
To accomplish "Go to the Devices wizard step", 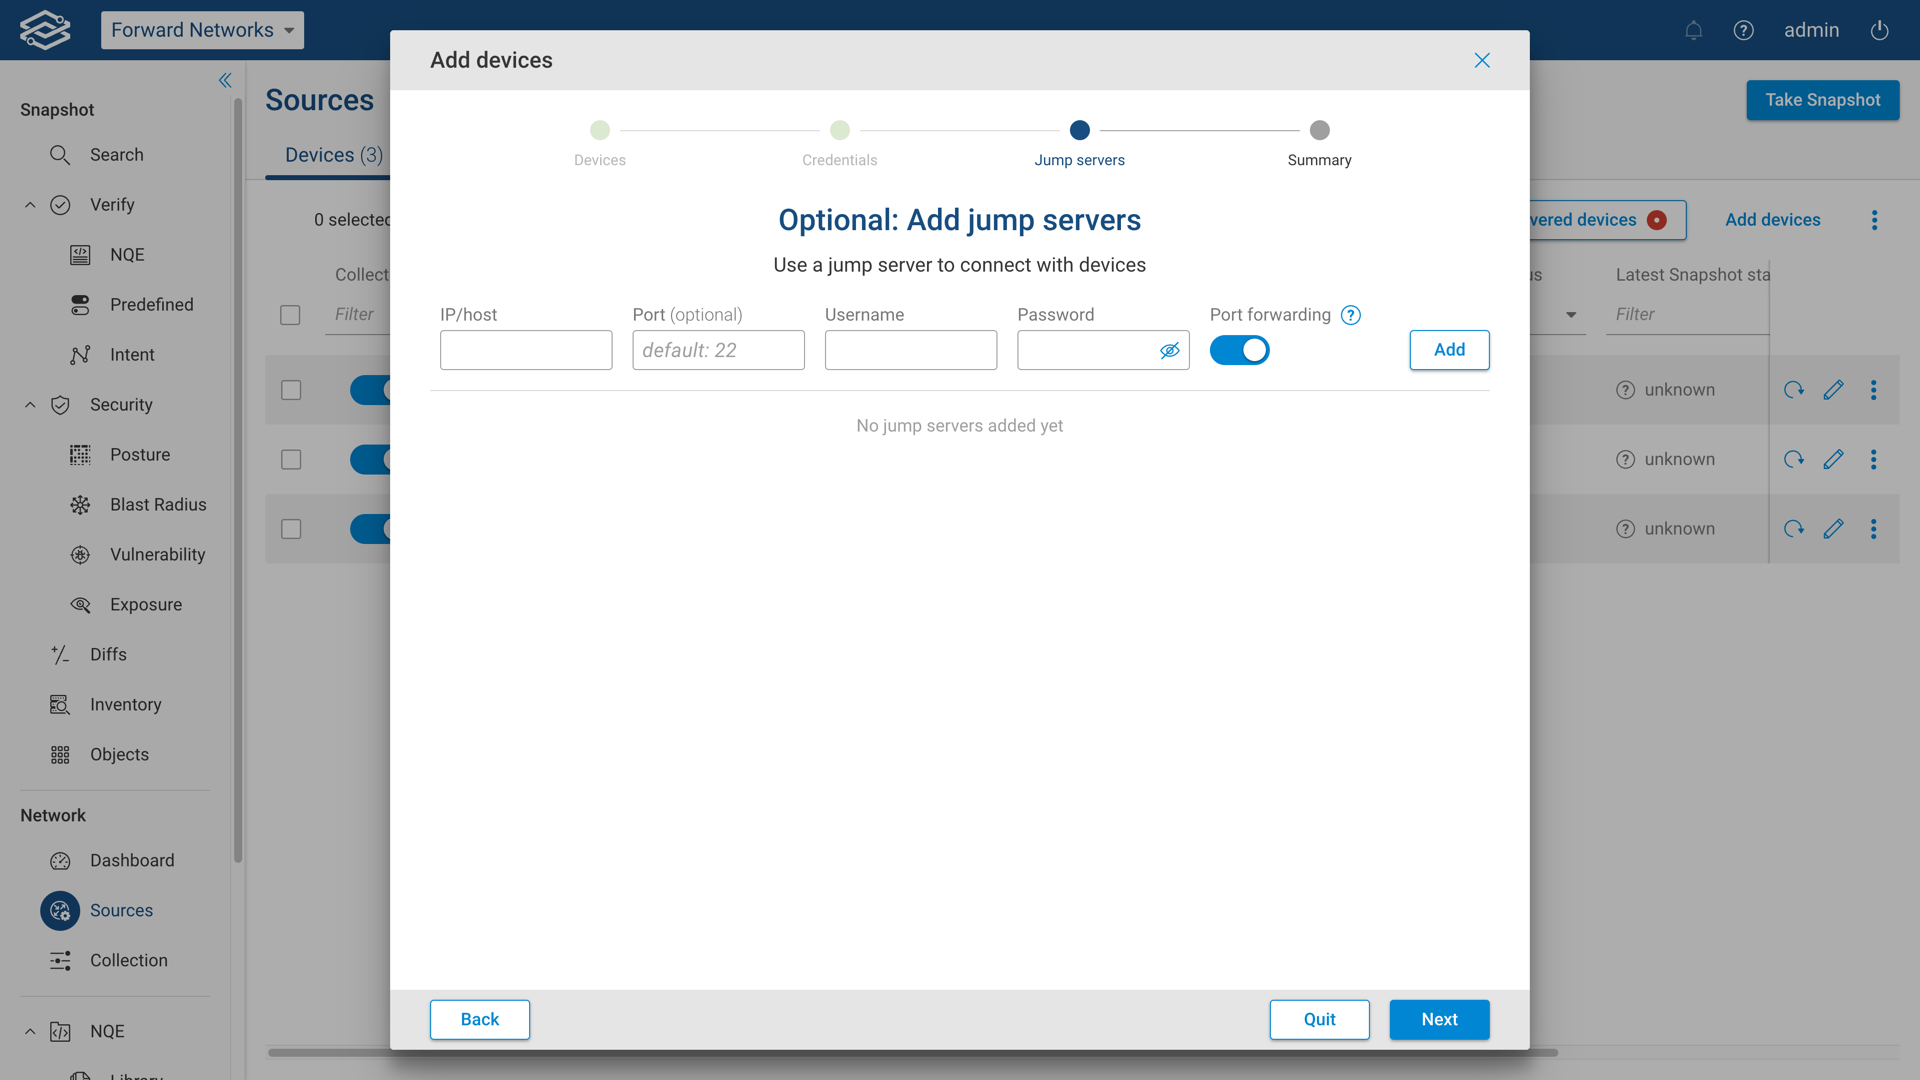I will [x=600, y=130].
